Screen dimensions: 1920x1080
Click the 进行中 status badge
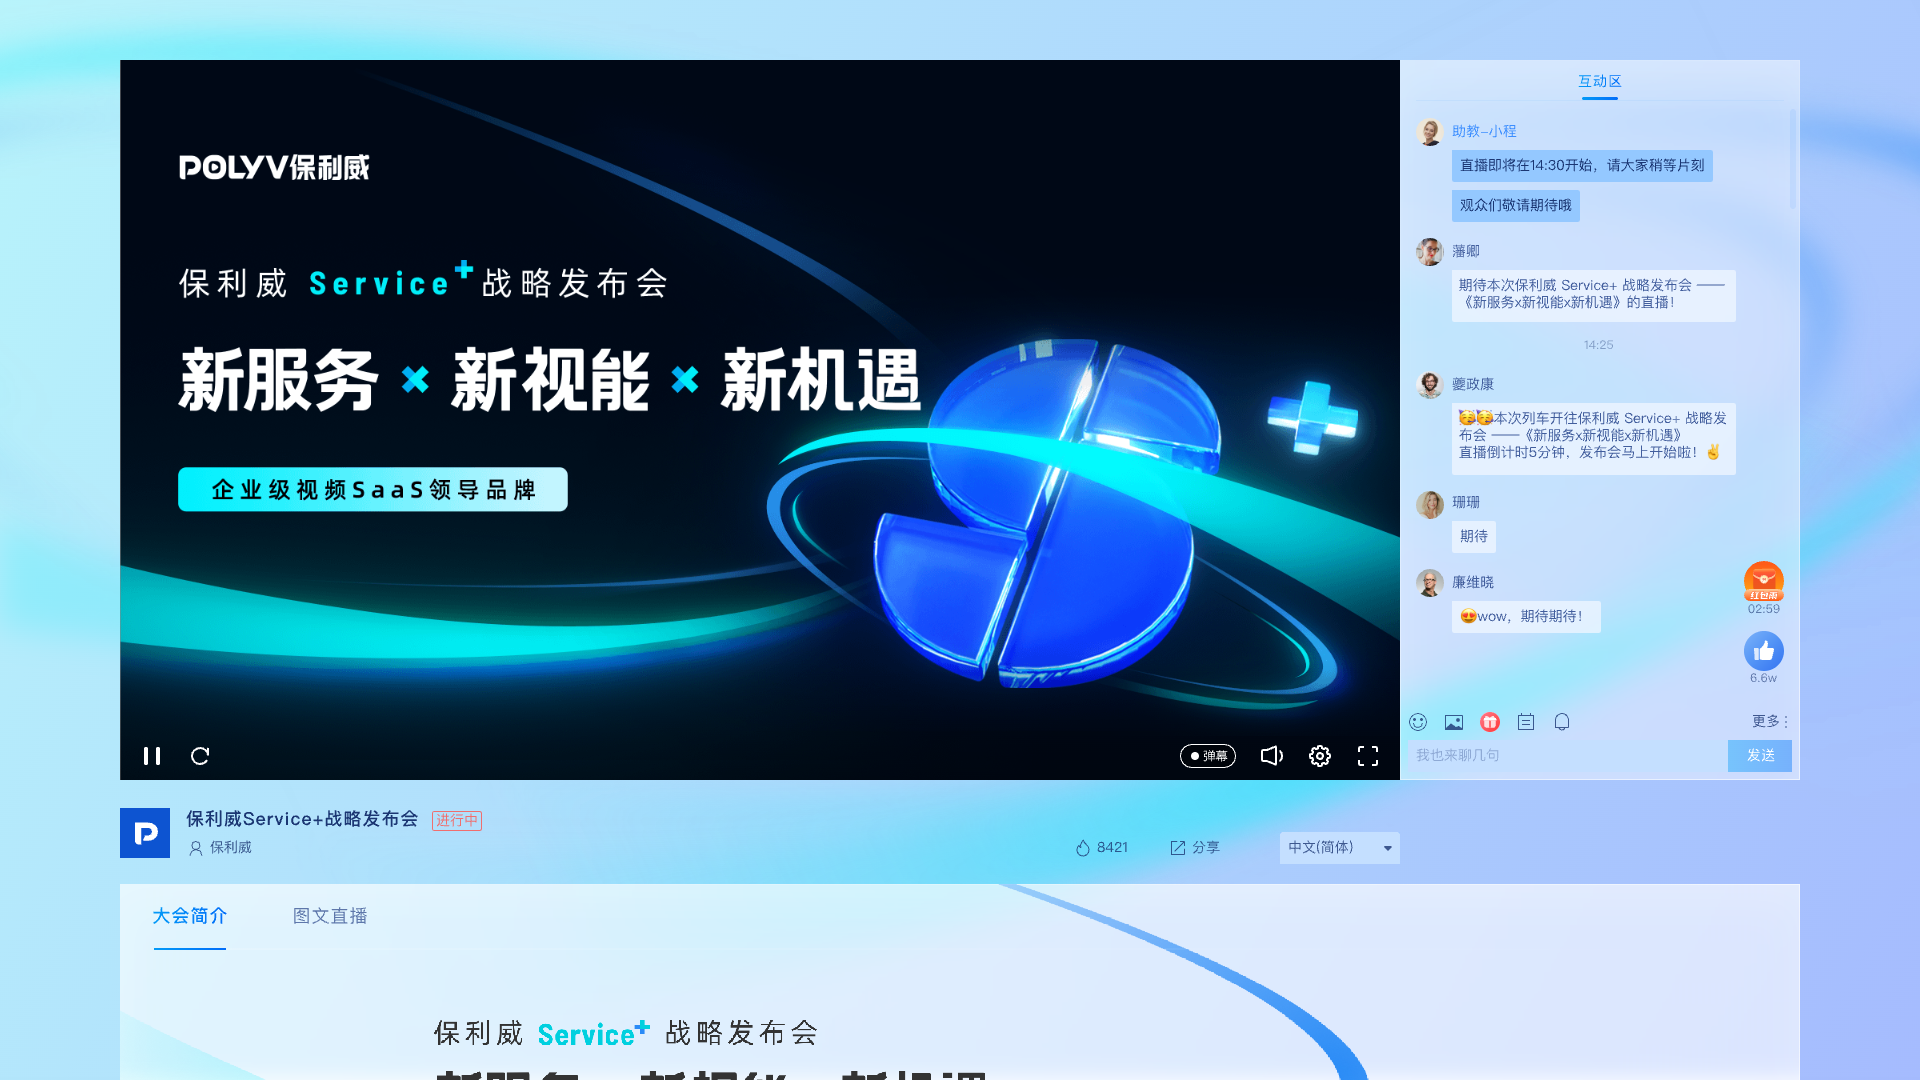pyautogui.click(x=457, y=820)
